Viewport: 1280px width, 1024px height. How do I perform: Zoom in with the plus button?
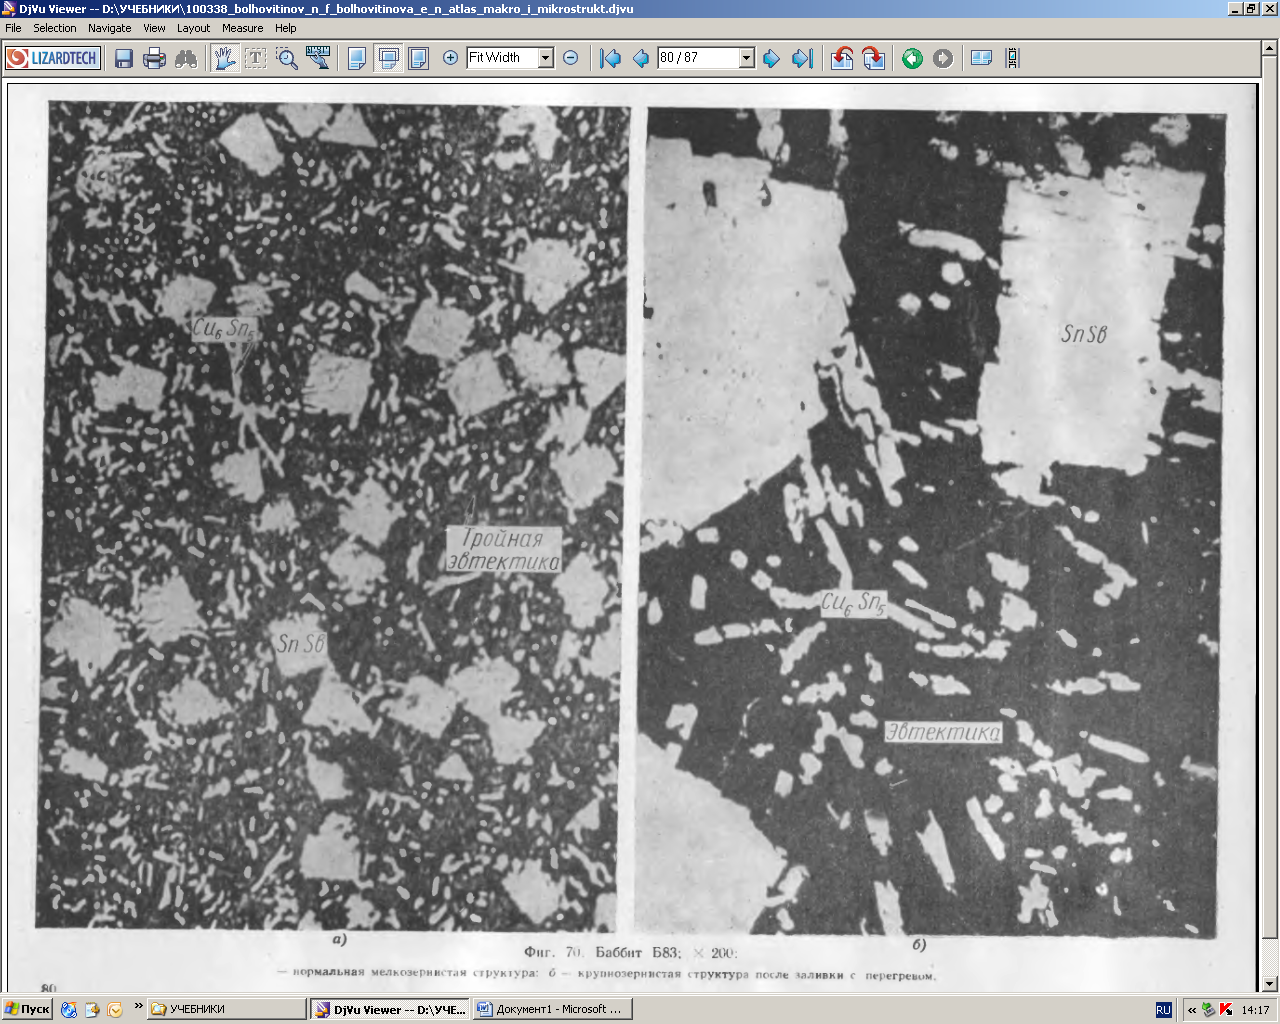(450, 58)
